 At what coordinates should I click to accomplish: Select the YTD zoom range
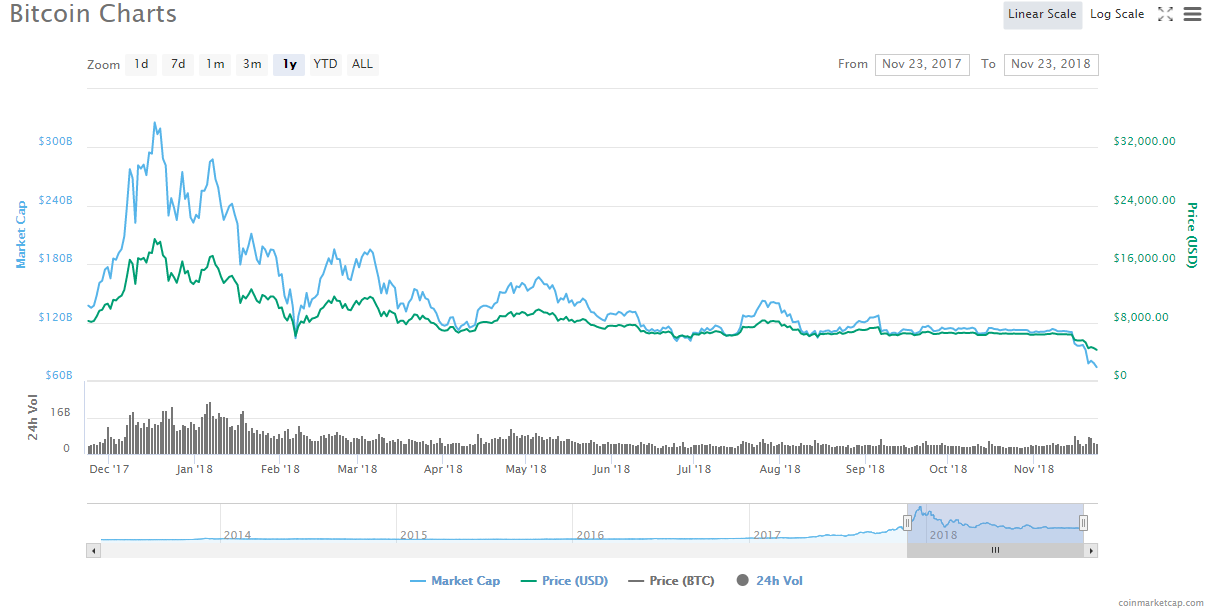pyautogui.click(x=325, y=64)
